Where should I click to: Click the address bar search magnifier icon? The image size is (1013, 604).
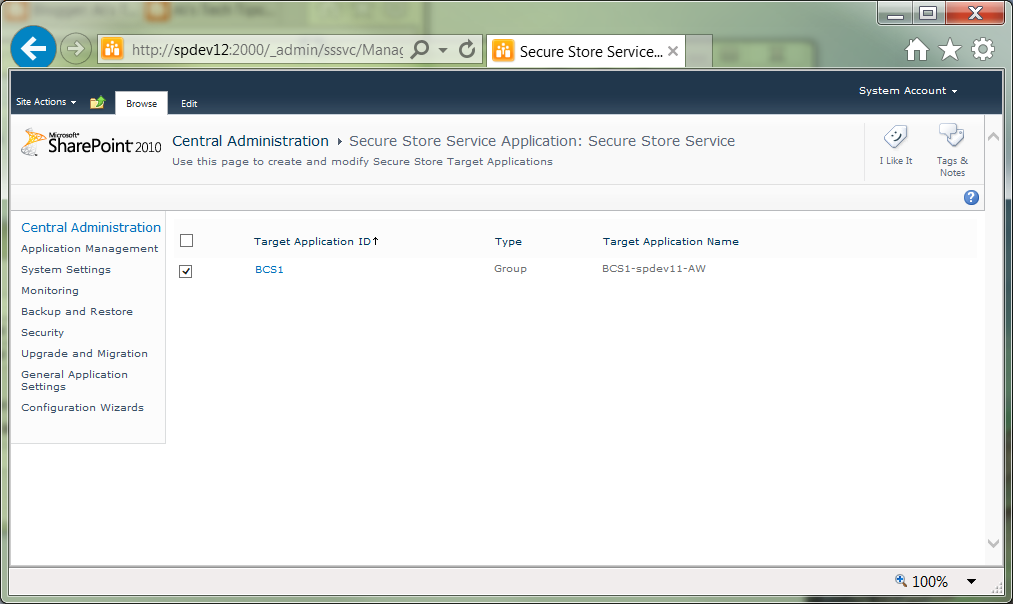tap(420, 48)
